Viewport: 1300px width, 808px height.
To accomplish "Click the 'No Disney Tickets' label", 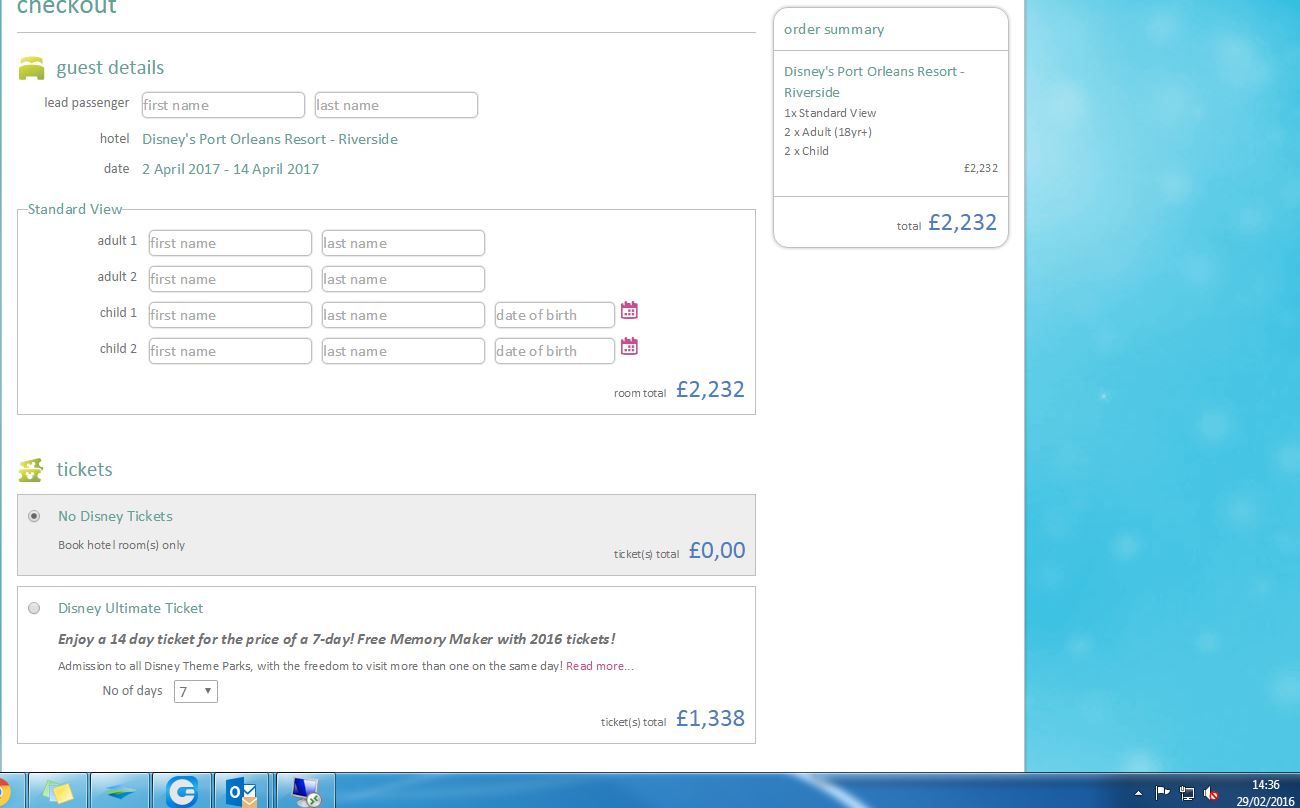I will 115,516.
